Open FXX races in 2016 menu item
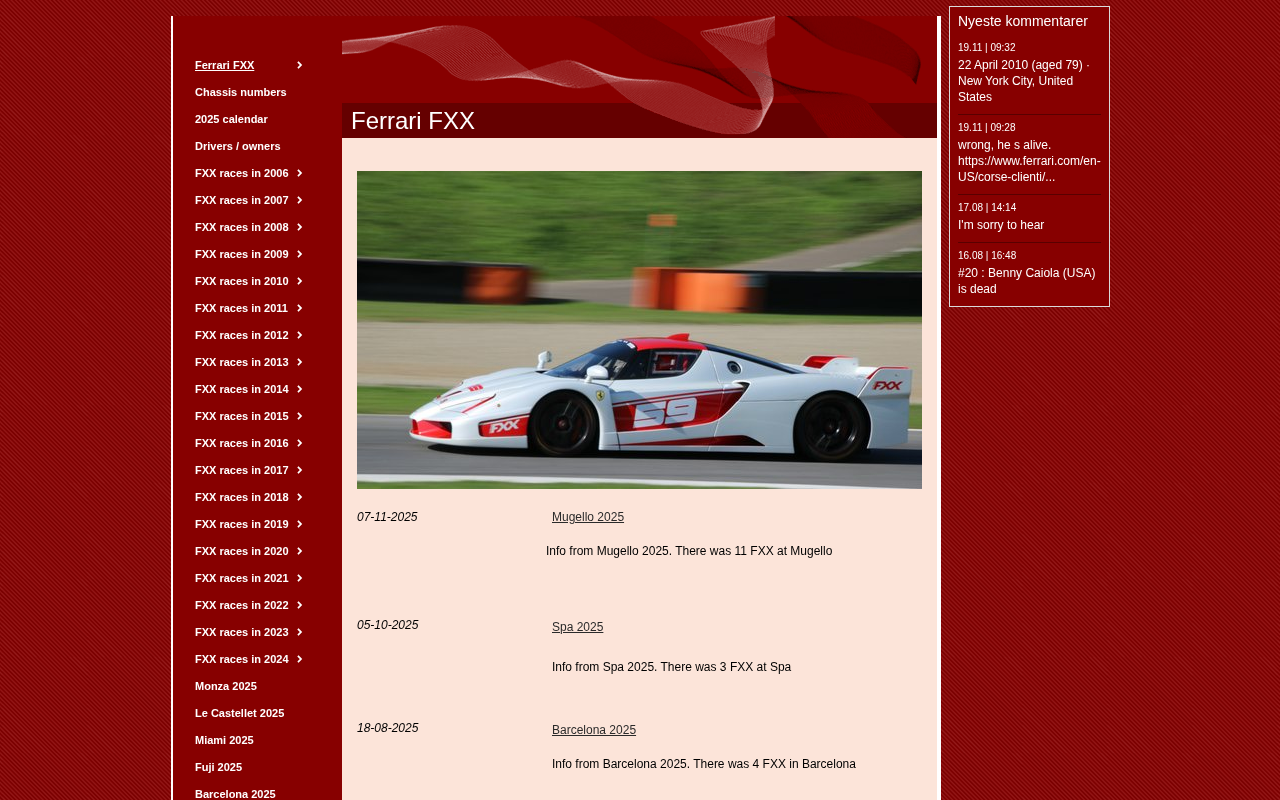This screenshot has height=800, width=1280. click(241, 443)
